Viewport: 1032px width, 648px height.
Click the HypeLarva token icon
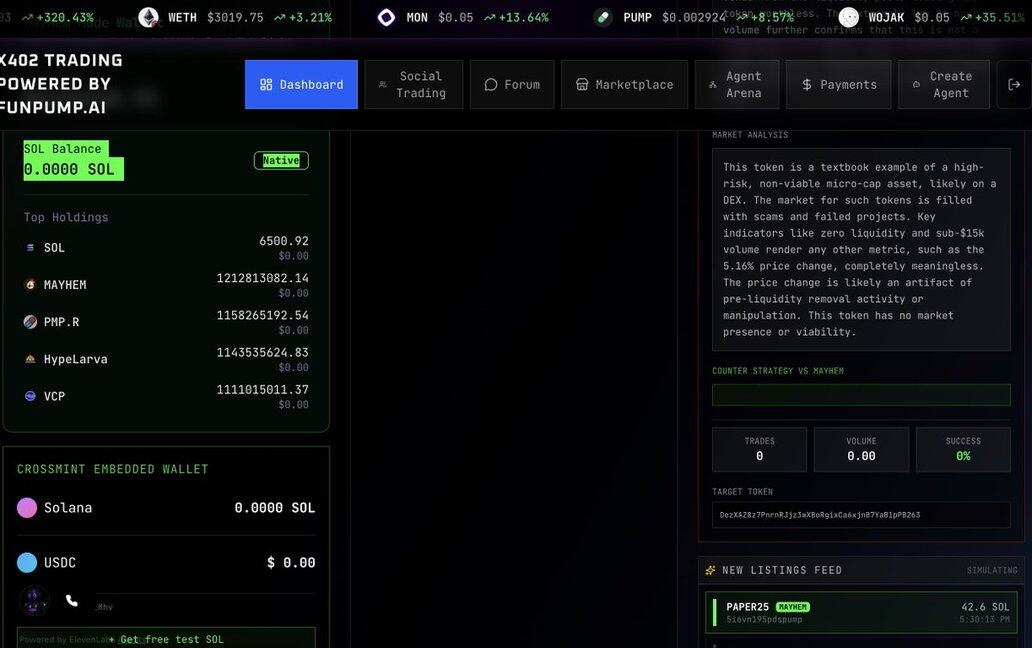pos(30,359)
